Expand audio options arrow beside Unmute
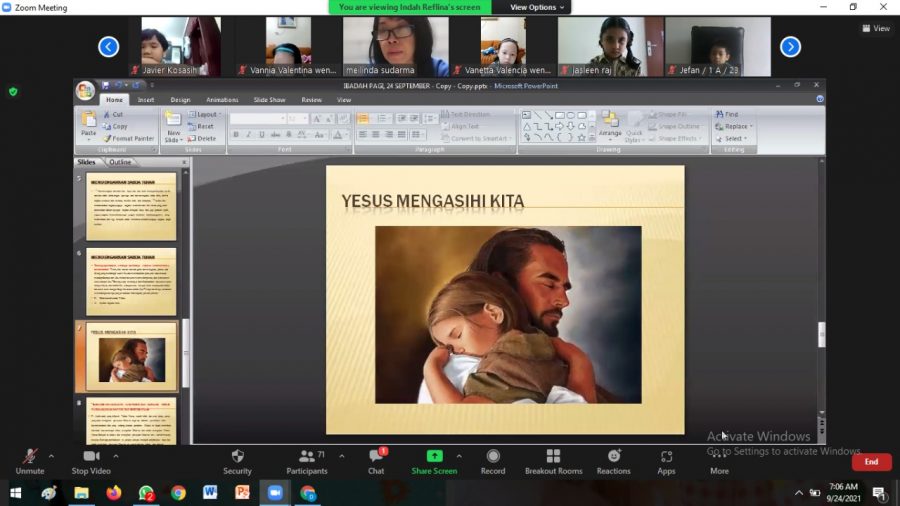The image size is (900, 506). [x=56, y=456]
